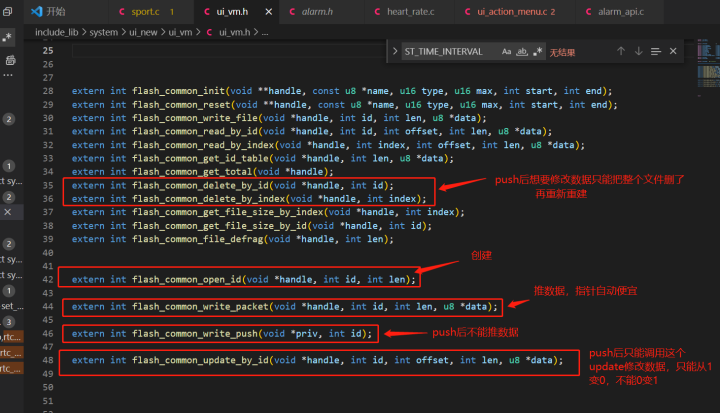Click flash_common_delete_by_index function name
The height and width of the screenshot is (413, 720).
208,199
